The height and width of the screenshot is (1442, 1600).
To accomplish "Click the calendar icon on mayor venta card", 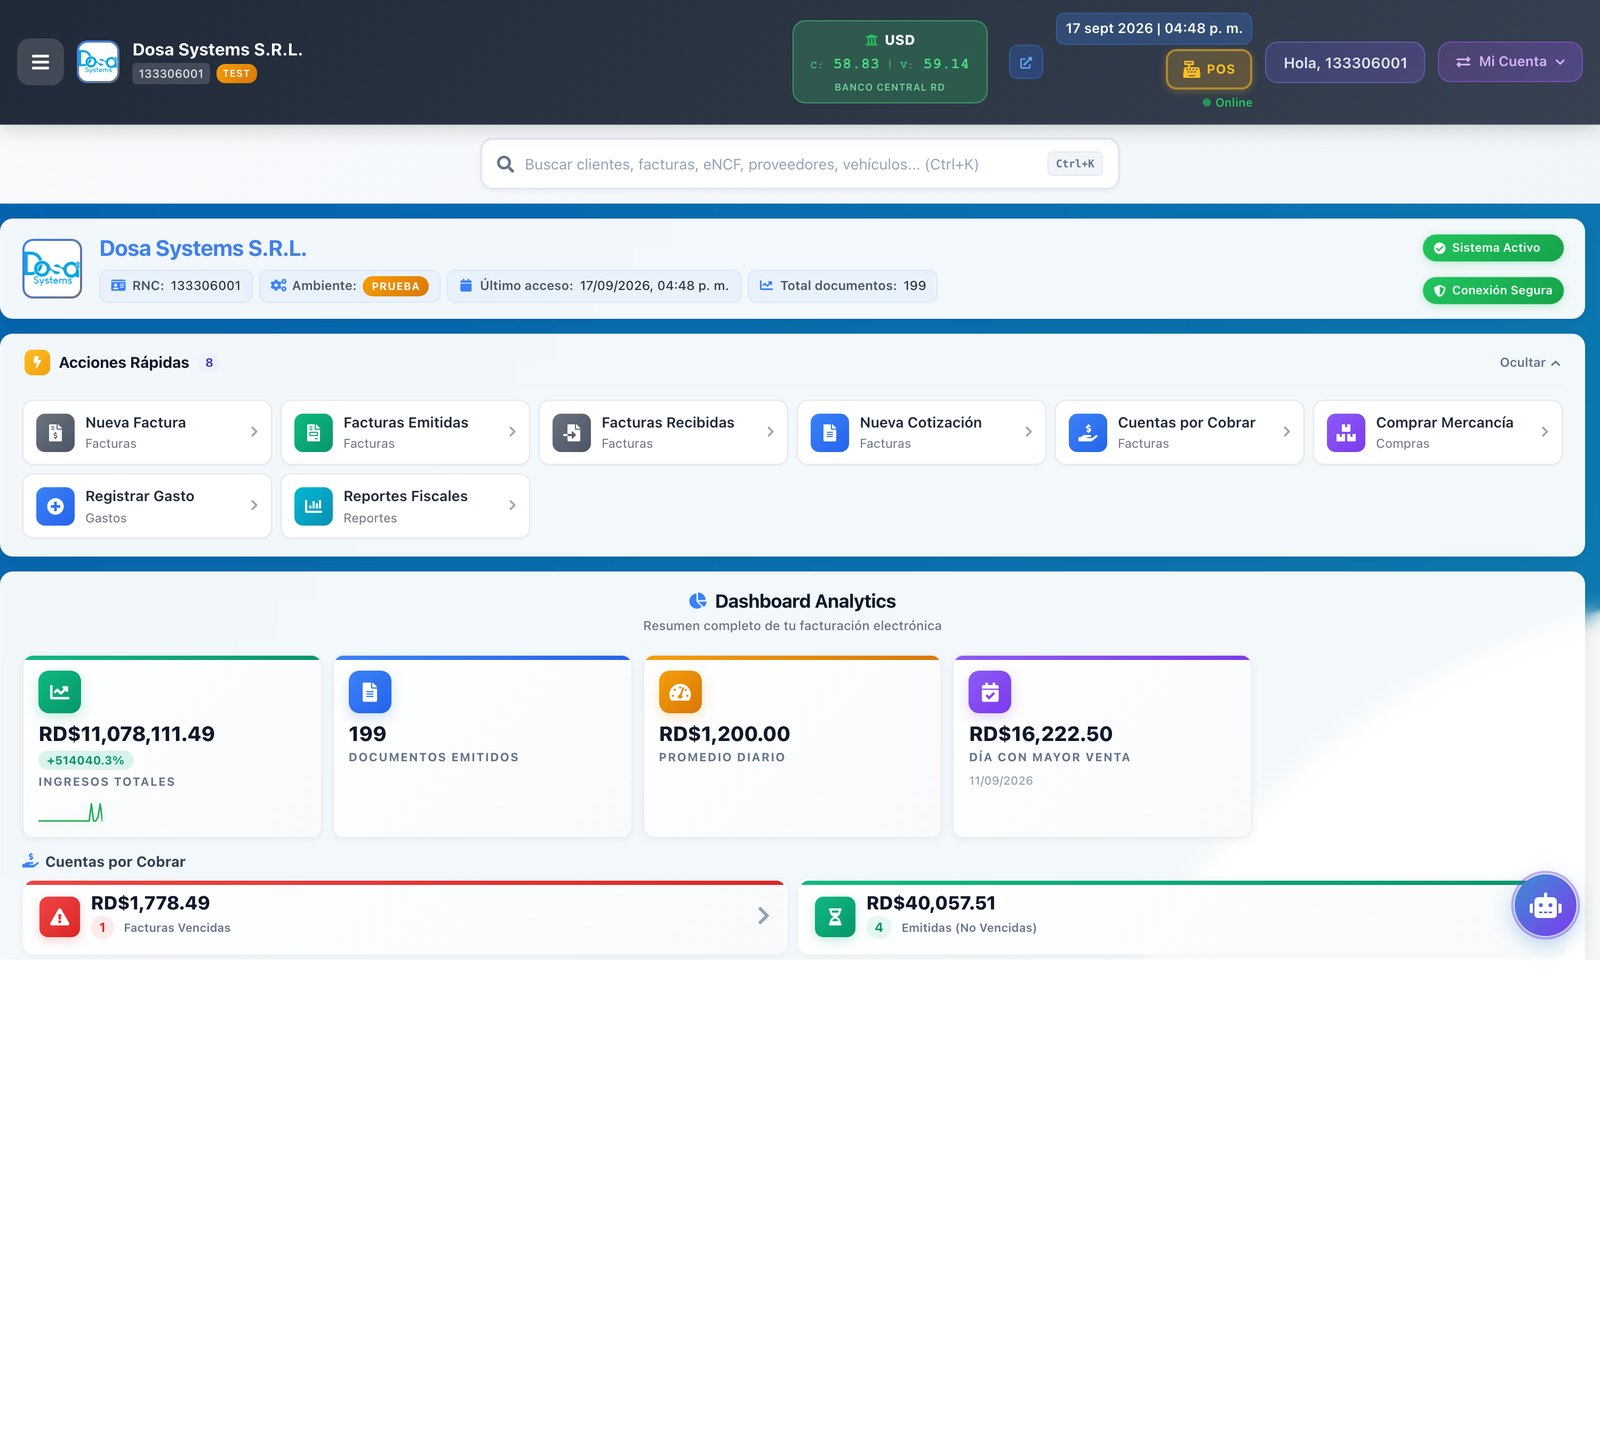I will click(x=990, y=692).
